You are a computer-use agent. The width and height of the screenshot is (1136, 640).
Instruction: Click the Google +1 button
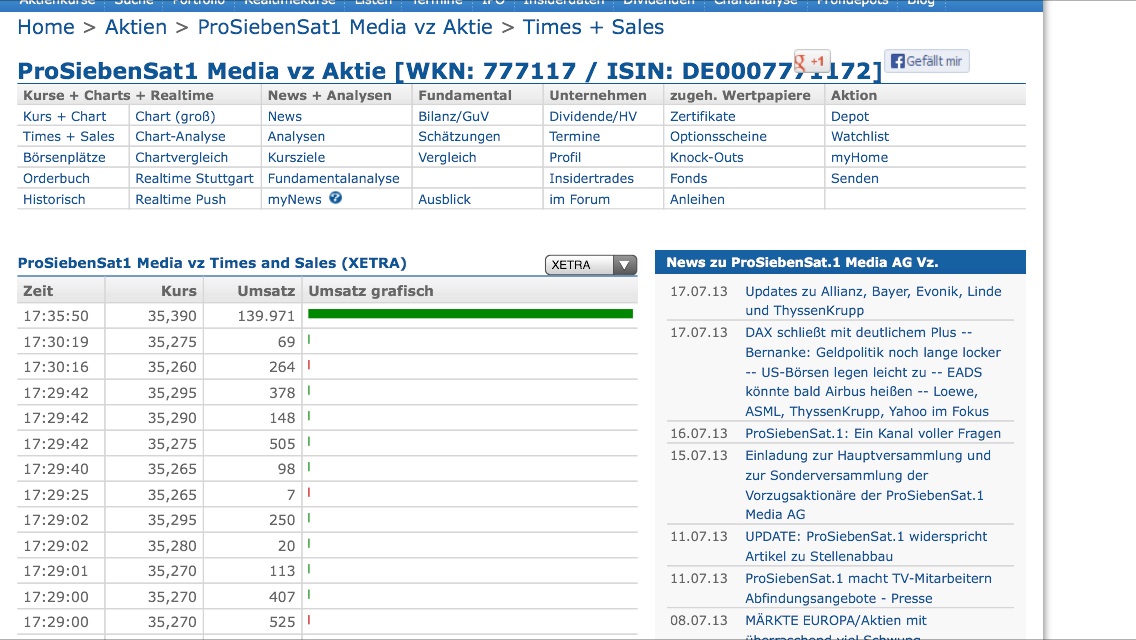[811, 62]
